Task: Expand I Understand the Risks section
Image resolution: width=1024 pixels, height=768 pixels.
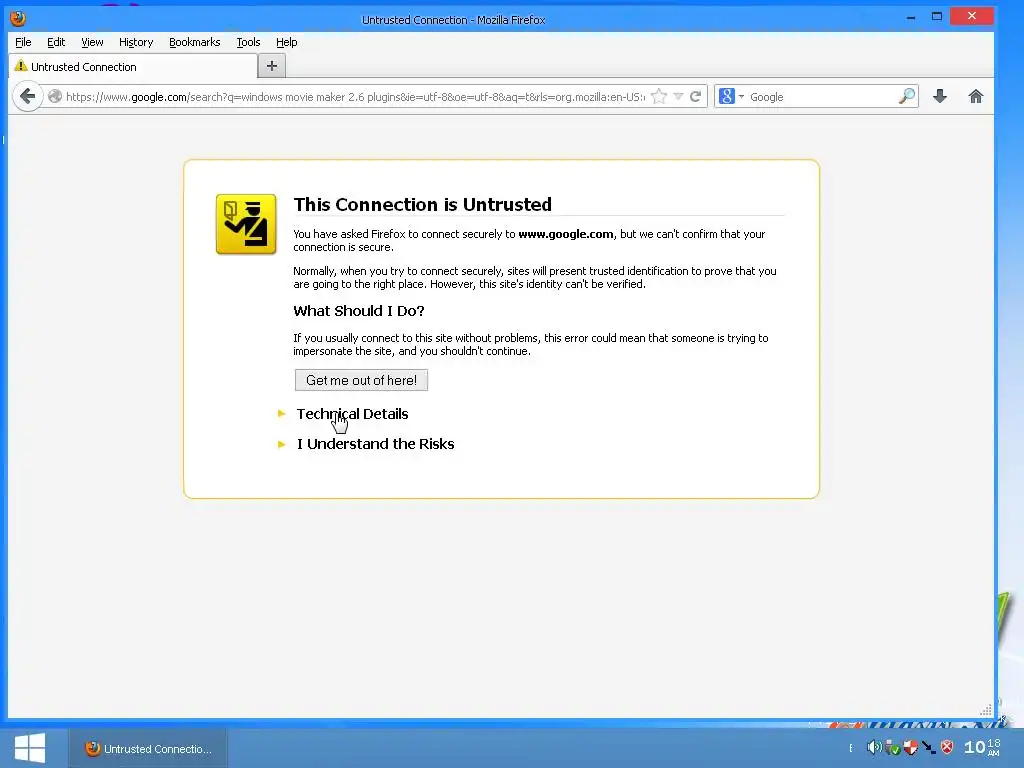Action: pos(375,444)
